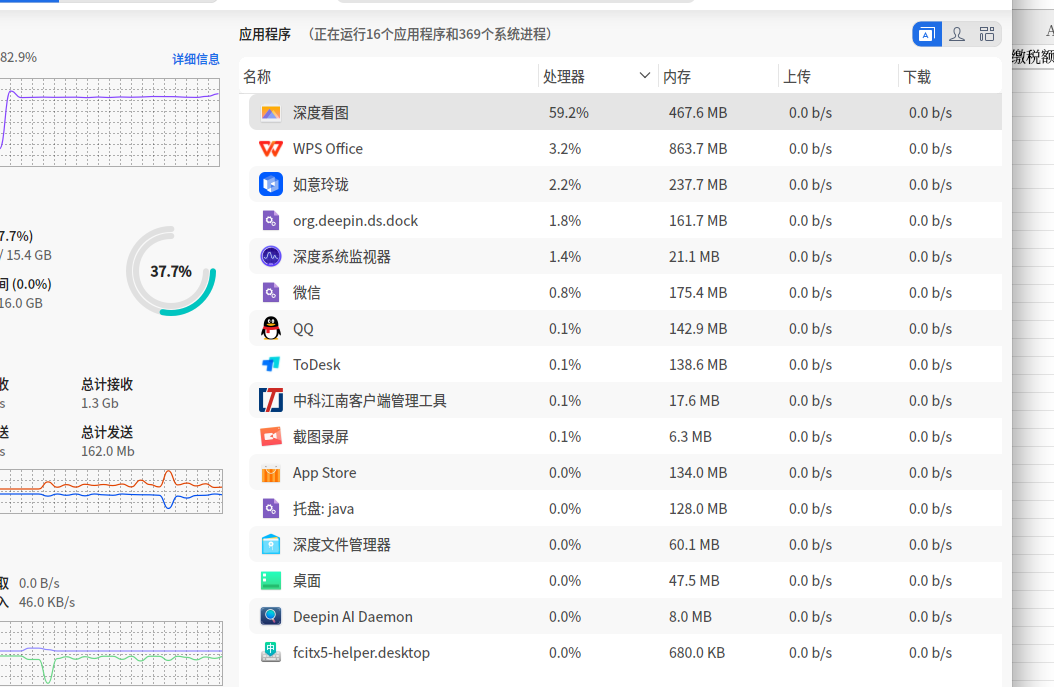Select the 深度看图 process name
1054x687 pixels.
coord(321,113)
